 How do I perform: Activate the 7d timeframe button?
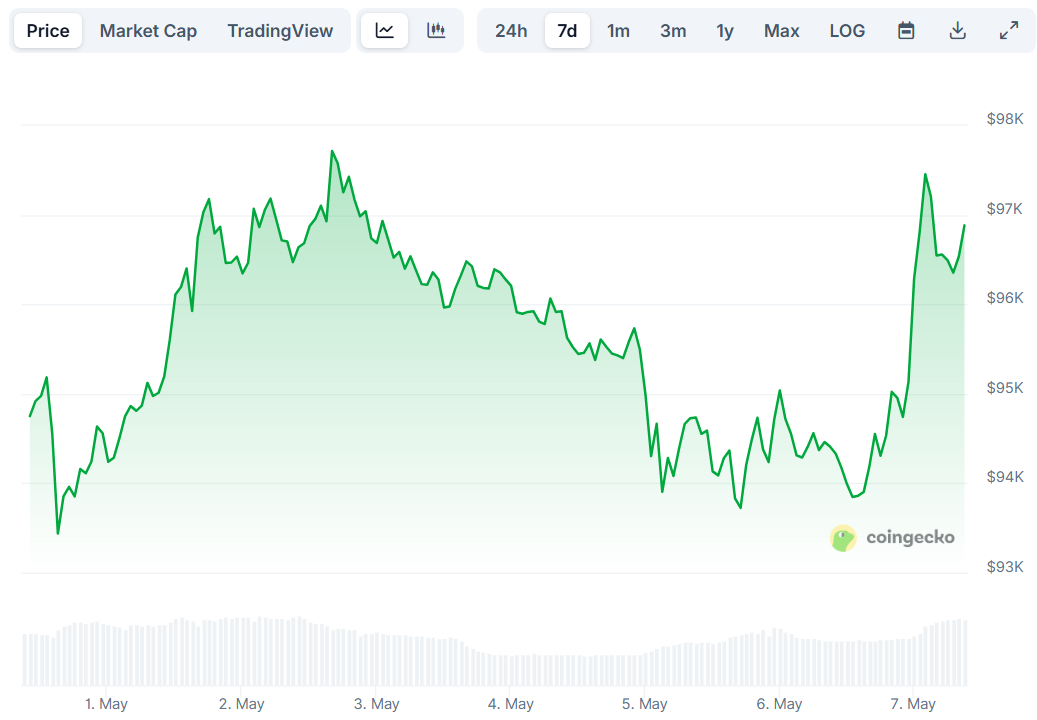click(567, 30)
